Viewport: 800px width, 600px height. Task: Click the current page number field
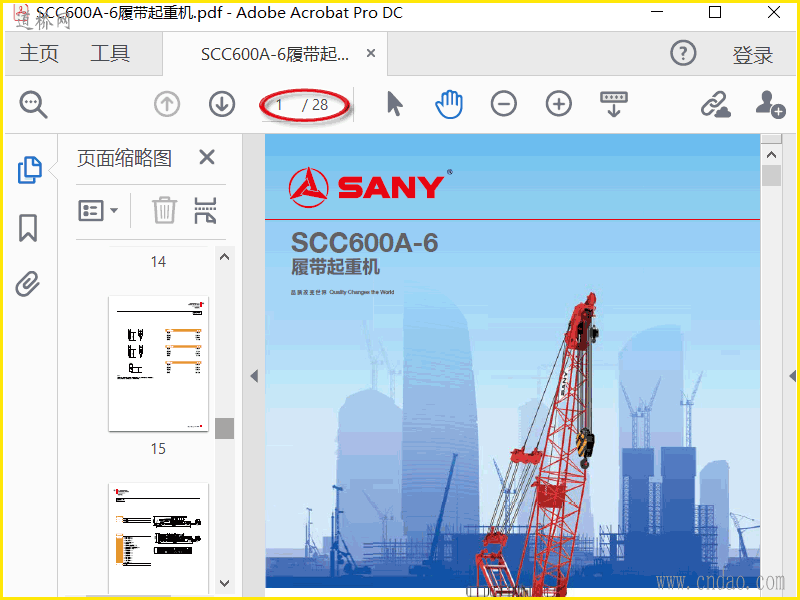[x=279, y=105]
